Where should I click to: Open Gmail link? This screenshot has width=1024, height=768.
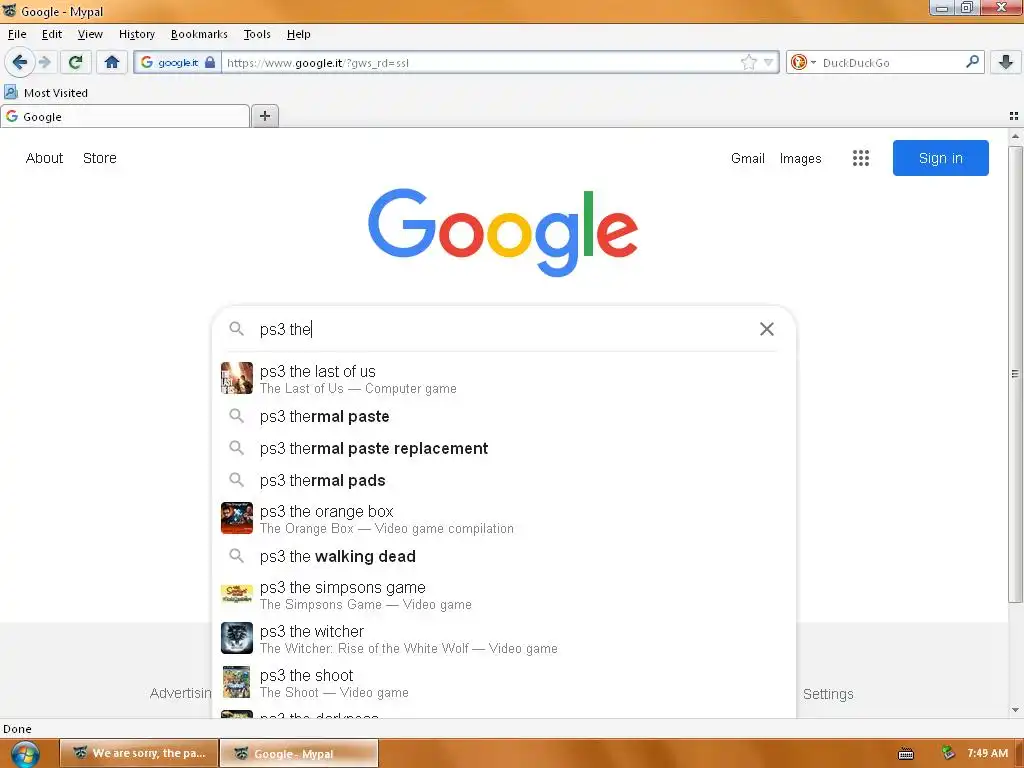click(747, 158)
